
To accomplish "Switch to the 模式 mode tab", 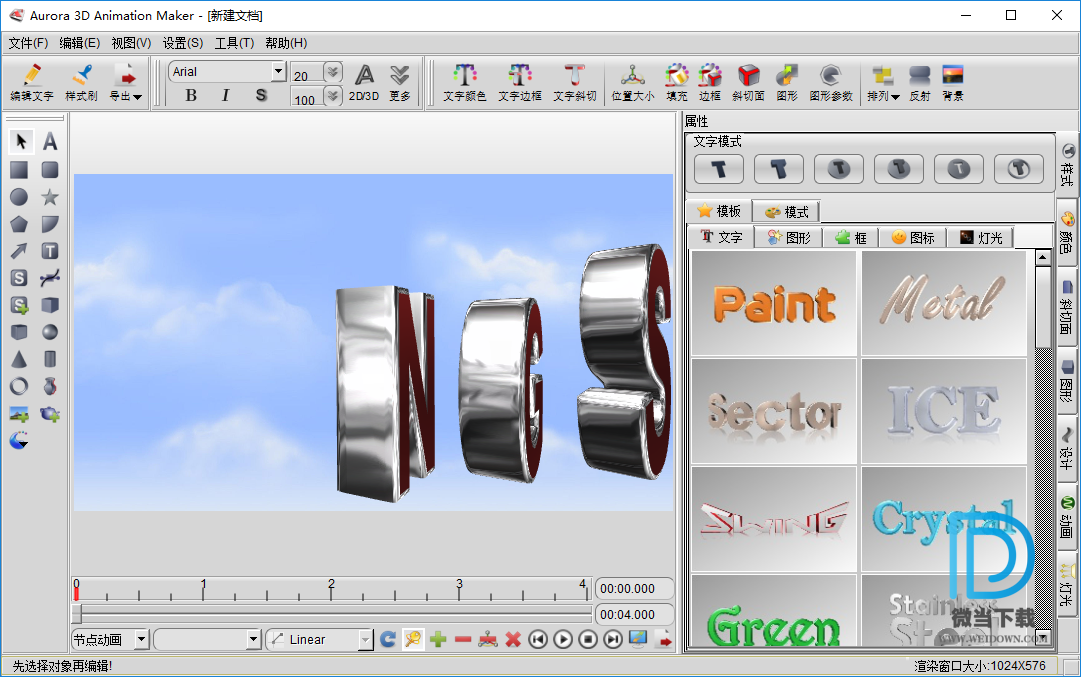I will [787, 212].
